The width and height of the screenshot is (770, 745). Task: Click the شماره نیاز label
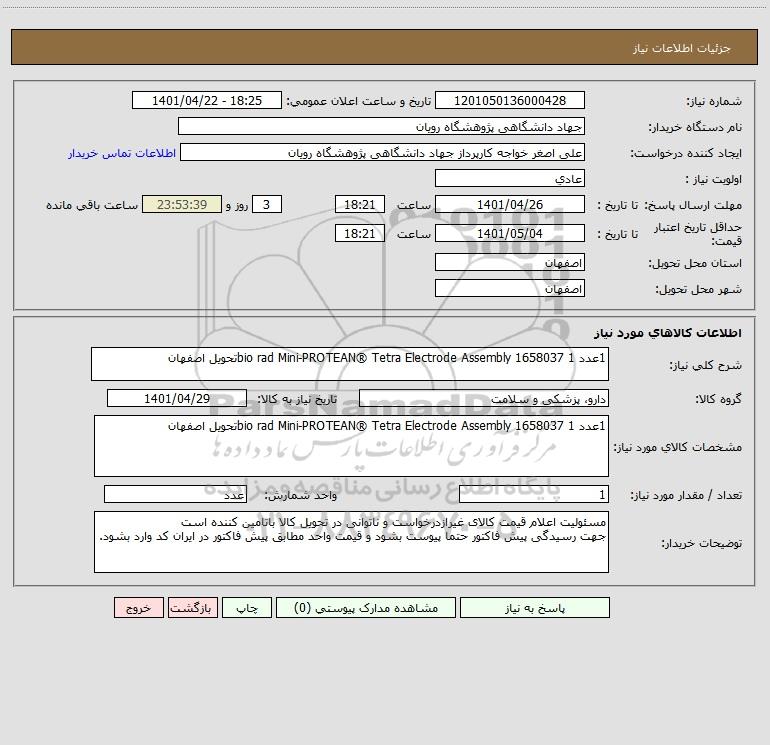pos(714,102)
